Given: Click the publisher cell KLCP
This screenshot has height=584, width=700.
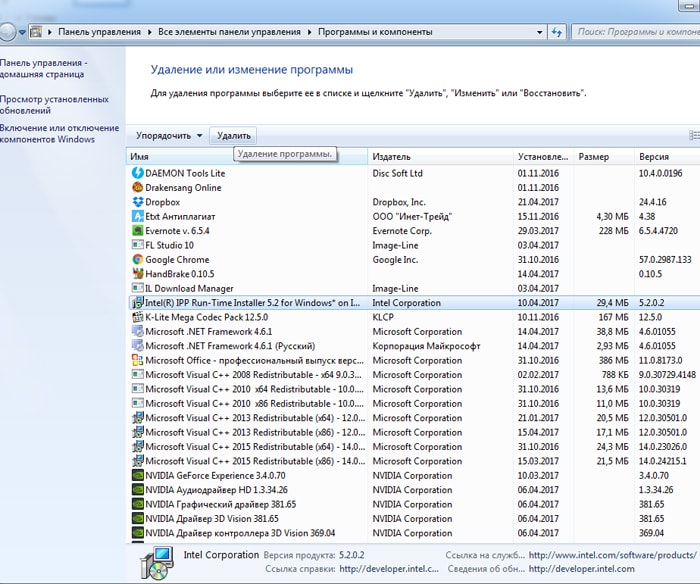Looking at the screenshot, I should (383, 317).
